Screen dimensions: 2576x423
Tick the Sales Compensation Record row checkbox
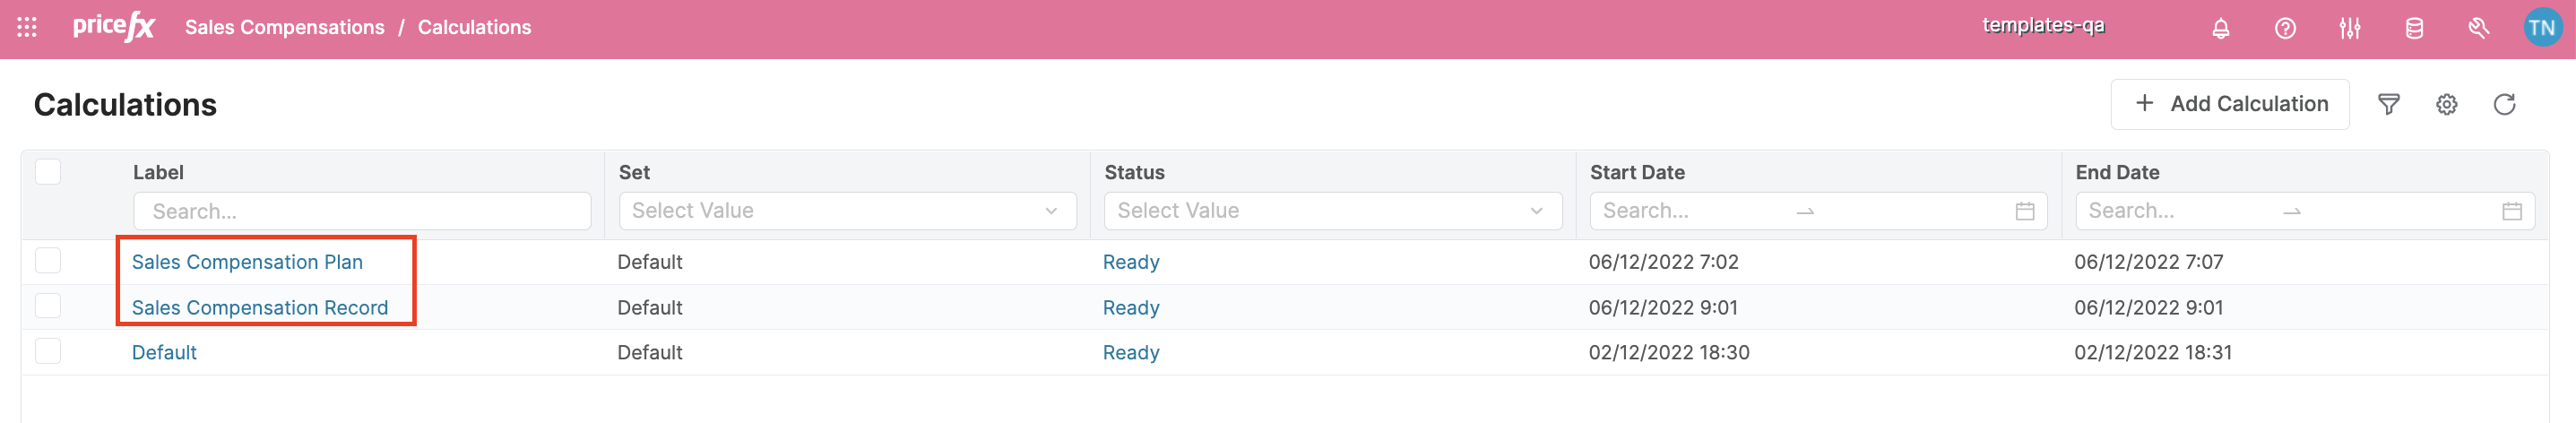(48, 306)
